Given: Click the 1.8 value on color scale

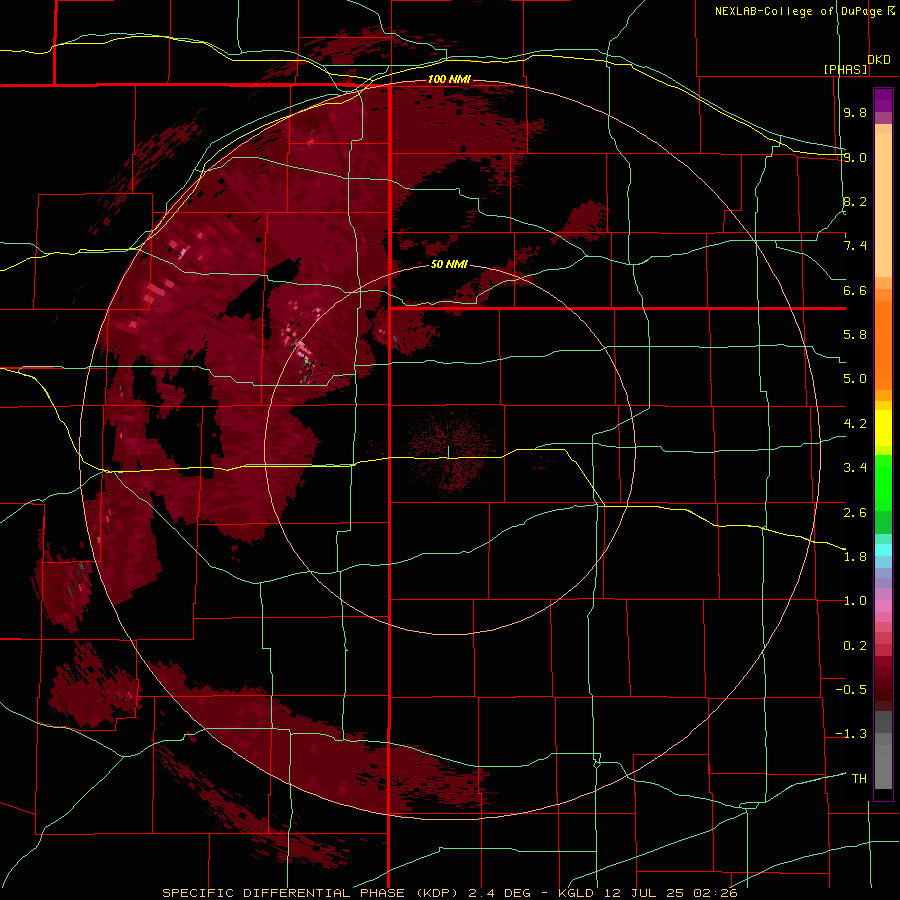Looking at the screenshot, I should [x=855, y=557].
